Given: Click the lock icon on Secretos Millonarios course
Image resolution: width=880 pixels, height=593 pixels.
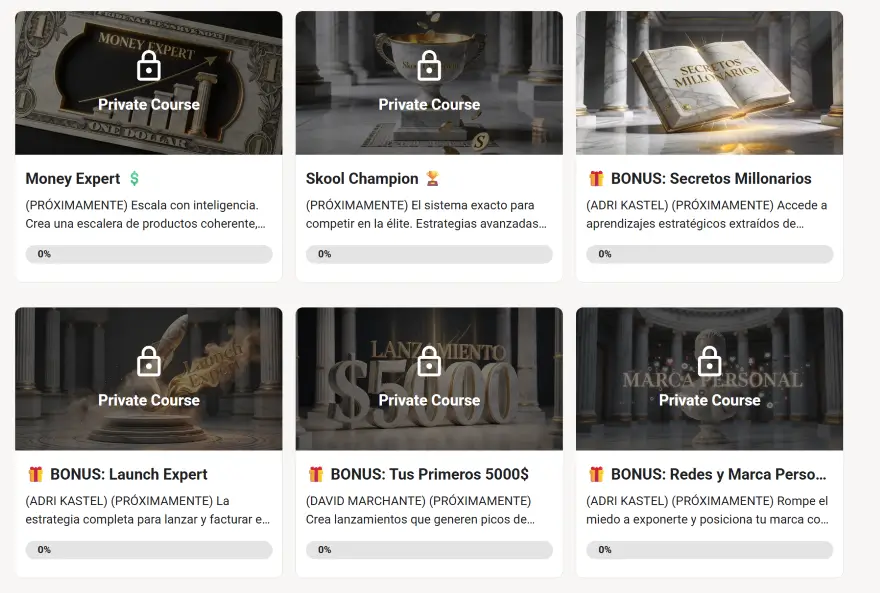Looking at the screenshot, I should [x=709, y=67].
